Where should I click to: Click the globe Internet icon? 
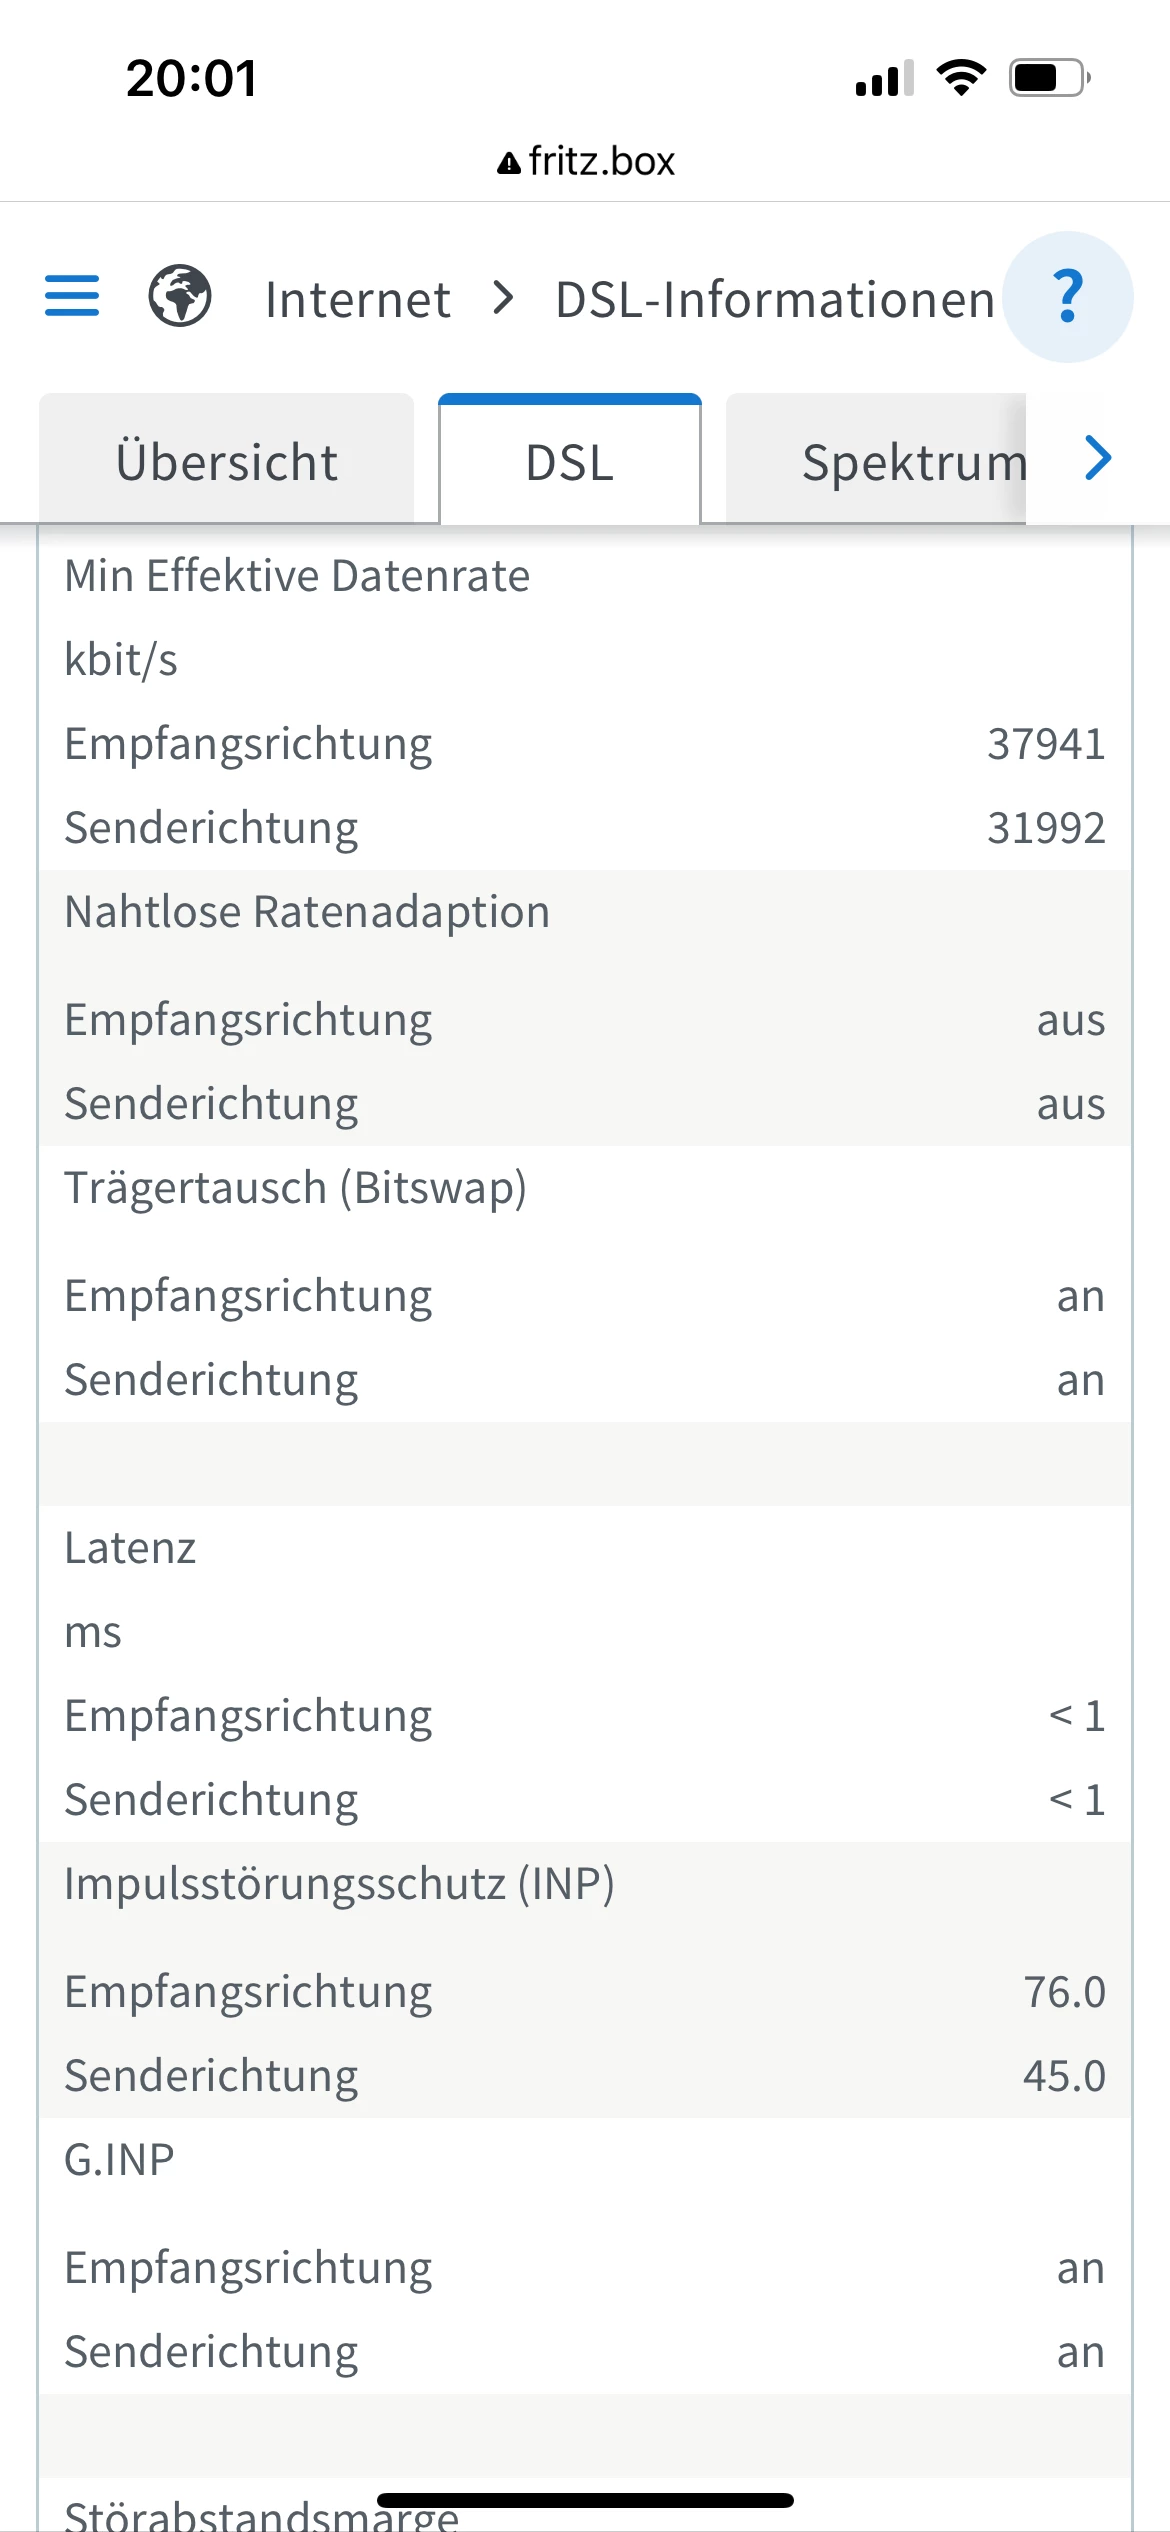click(180, 297)
